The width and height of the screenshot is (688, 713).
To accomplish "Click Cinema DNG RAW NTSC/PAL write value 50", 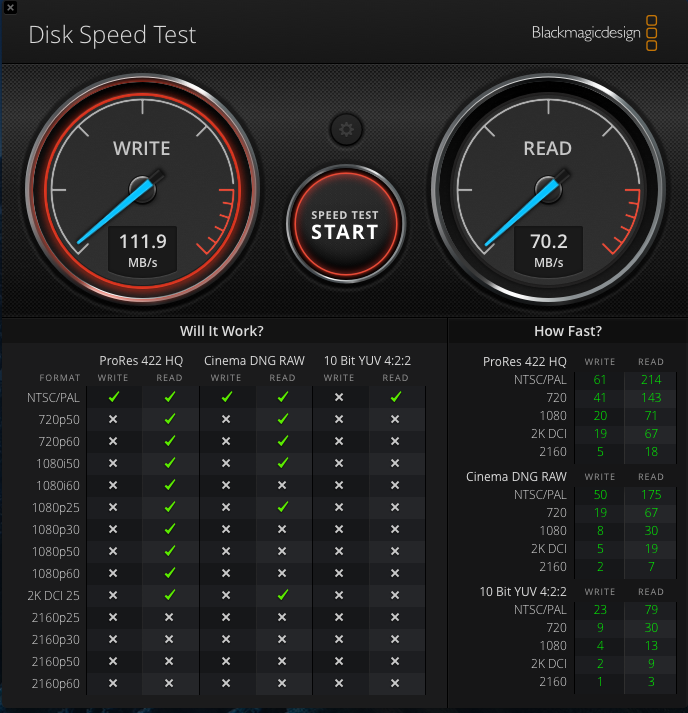I will pyautogui.click(x=600, y=495).
